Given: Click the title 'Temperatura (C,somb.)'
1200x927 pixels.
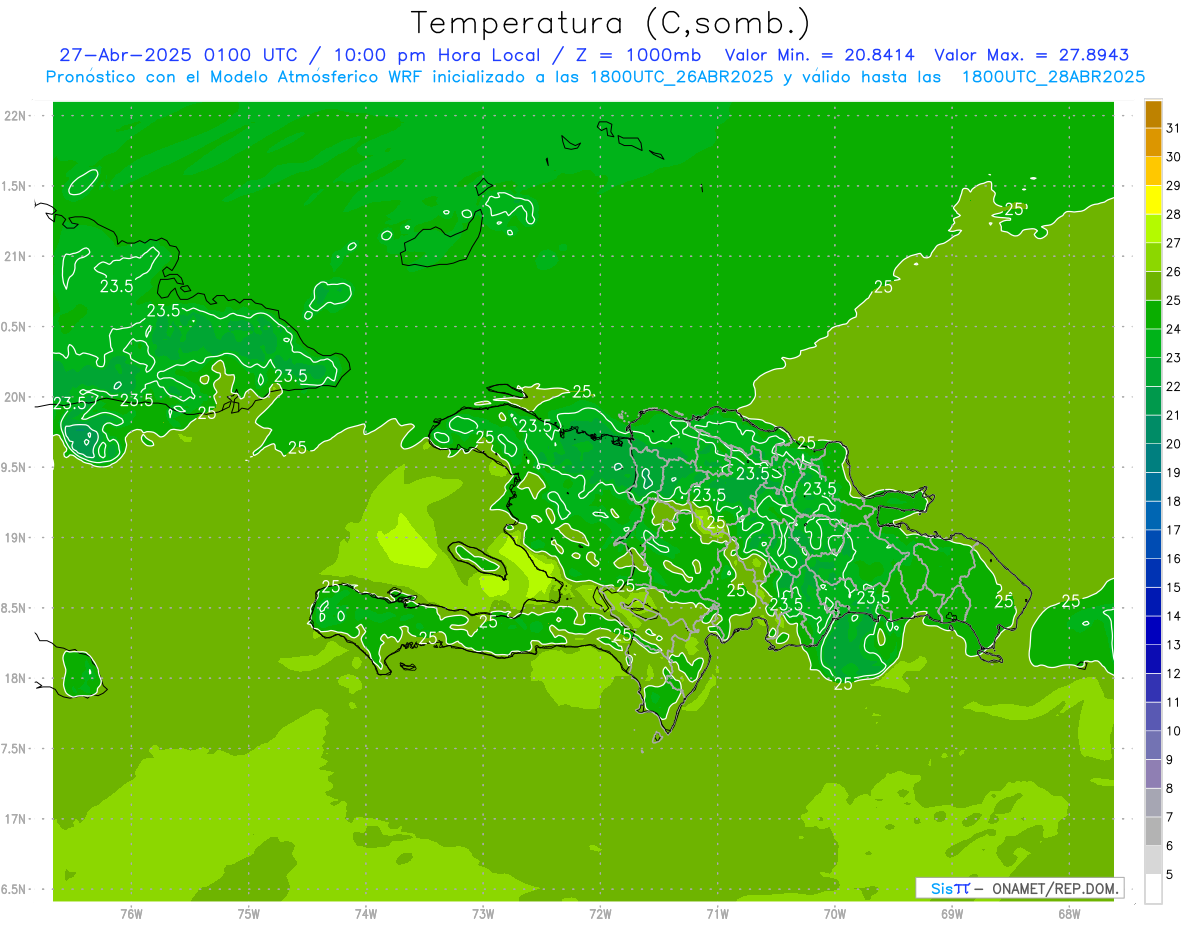Looking at the screenshot, I should point(611,23).
